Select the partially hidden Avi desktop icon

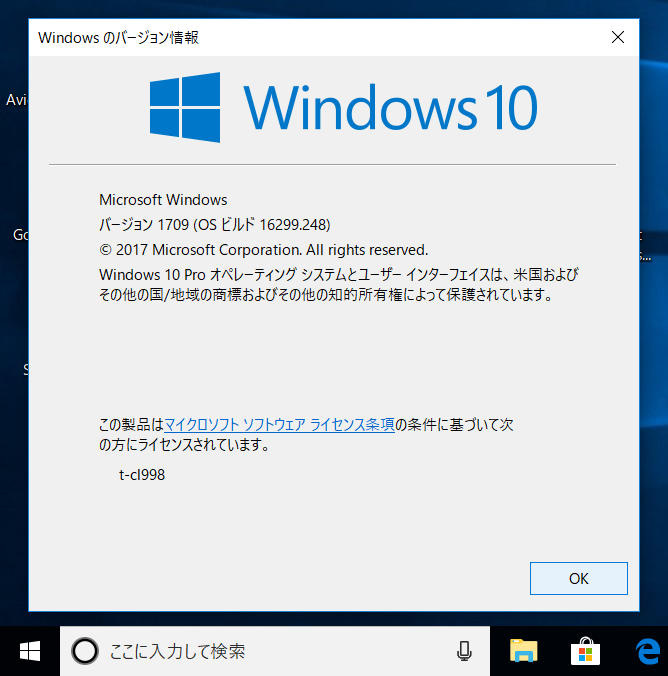(15, 99)
